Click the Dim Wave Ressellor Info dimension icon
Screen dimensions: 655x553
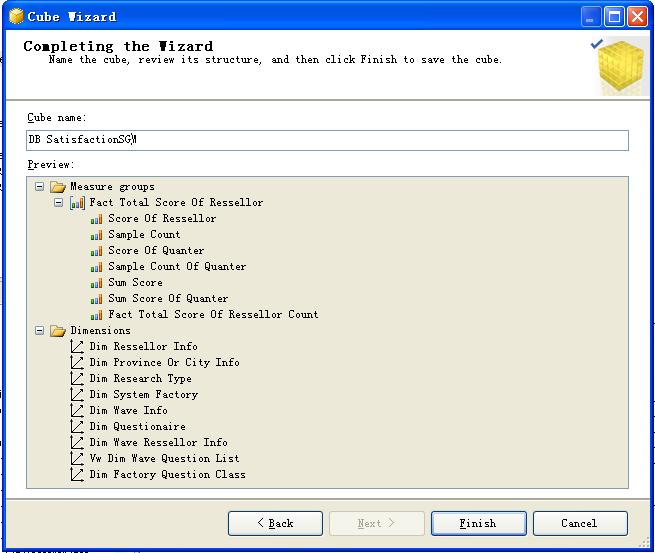[77, 442]
